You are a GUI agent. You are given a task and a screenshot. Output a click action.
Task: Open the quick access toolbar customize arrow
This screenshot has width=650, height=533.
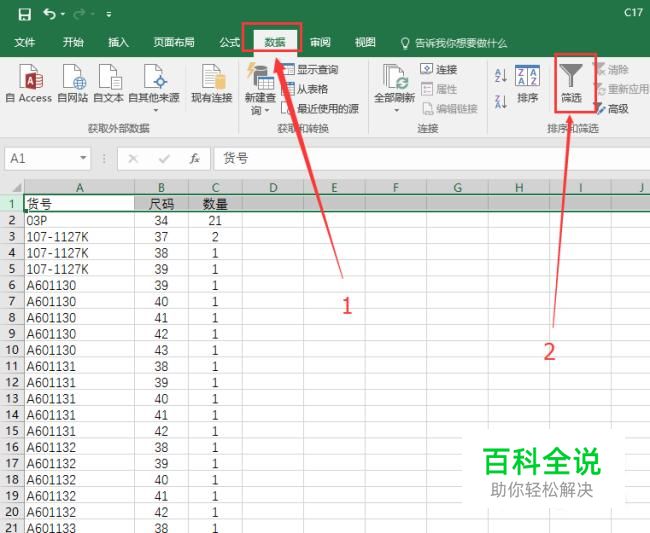point(109,15)
